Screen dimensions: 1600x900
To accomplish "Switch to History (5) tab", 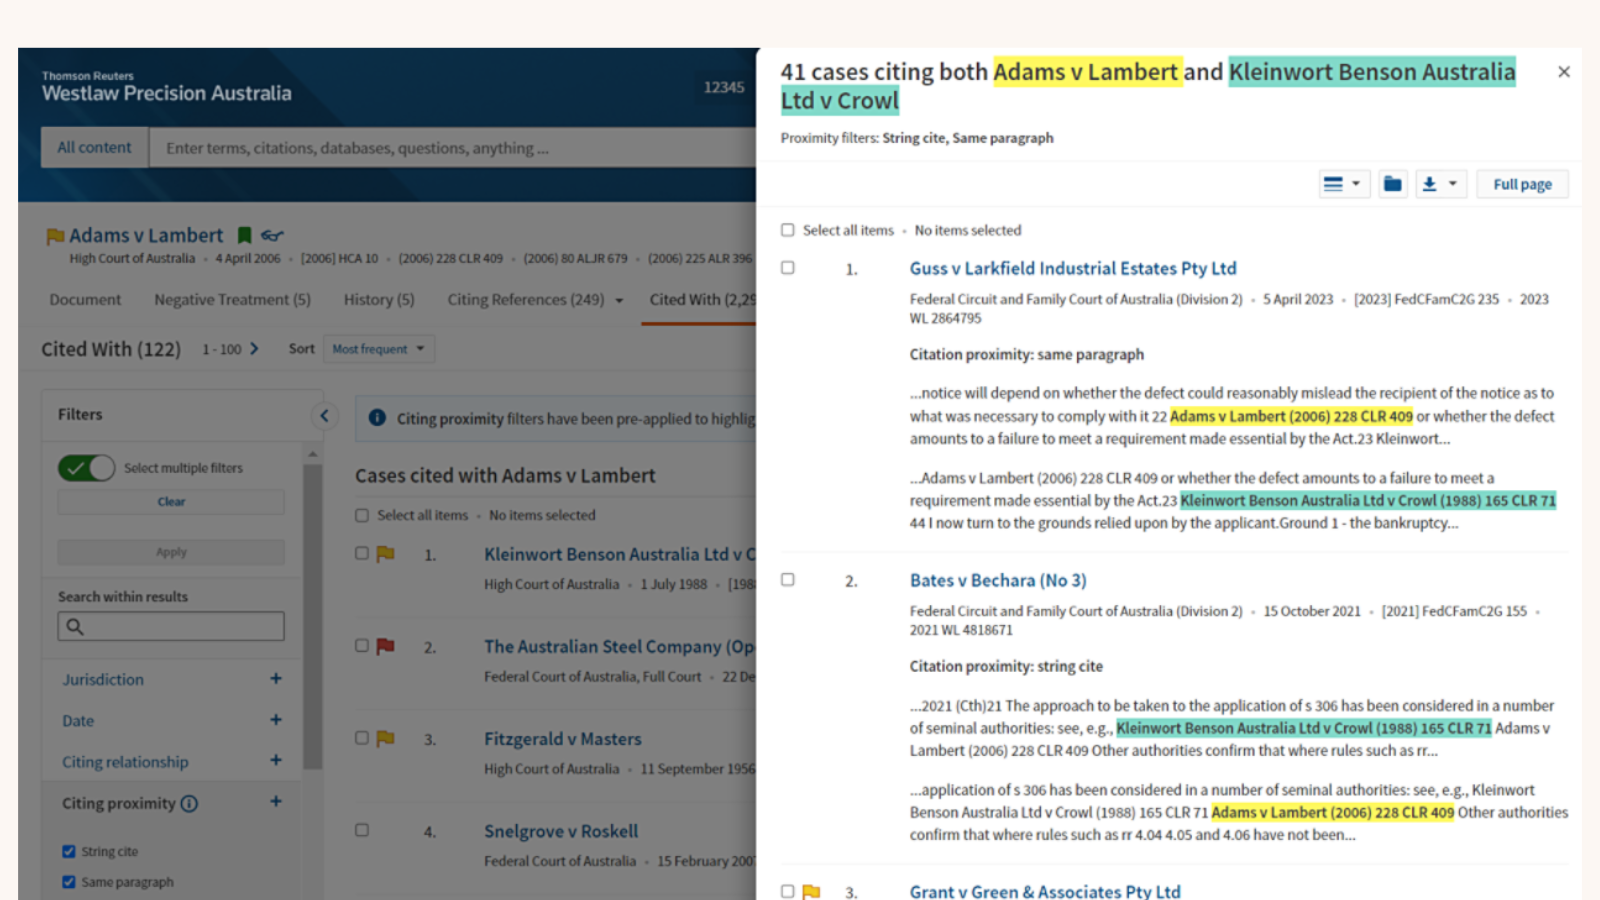I will pos(378,299).
